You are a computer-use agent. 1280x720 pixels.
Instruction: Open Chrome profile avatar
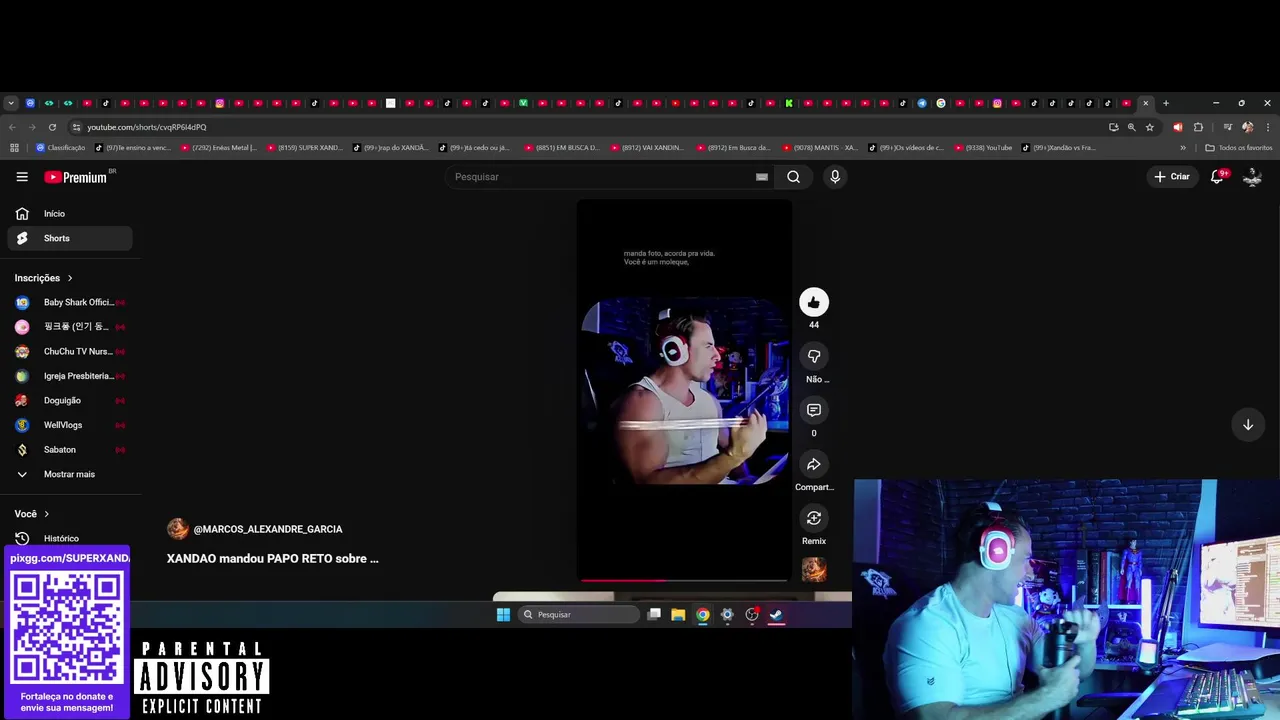[x=1247, y=127]
